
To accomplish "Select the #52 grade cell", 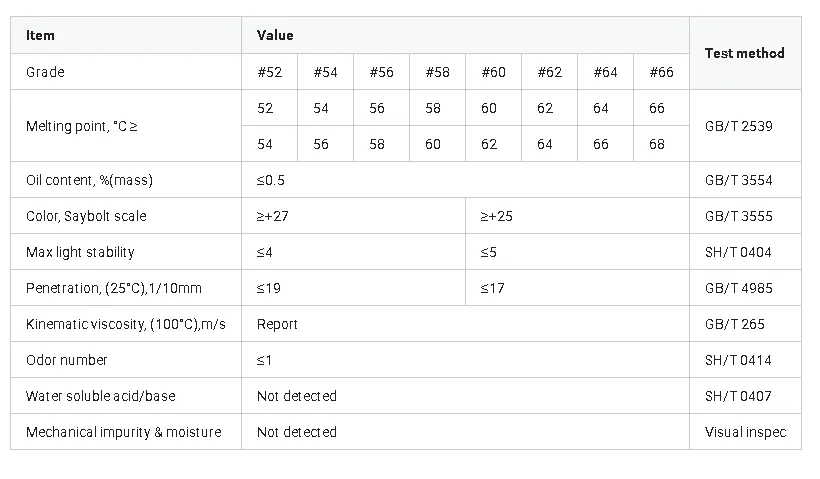I will [x=269, y=72].
